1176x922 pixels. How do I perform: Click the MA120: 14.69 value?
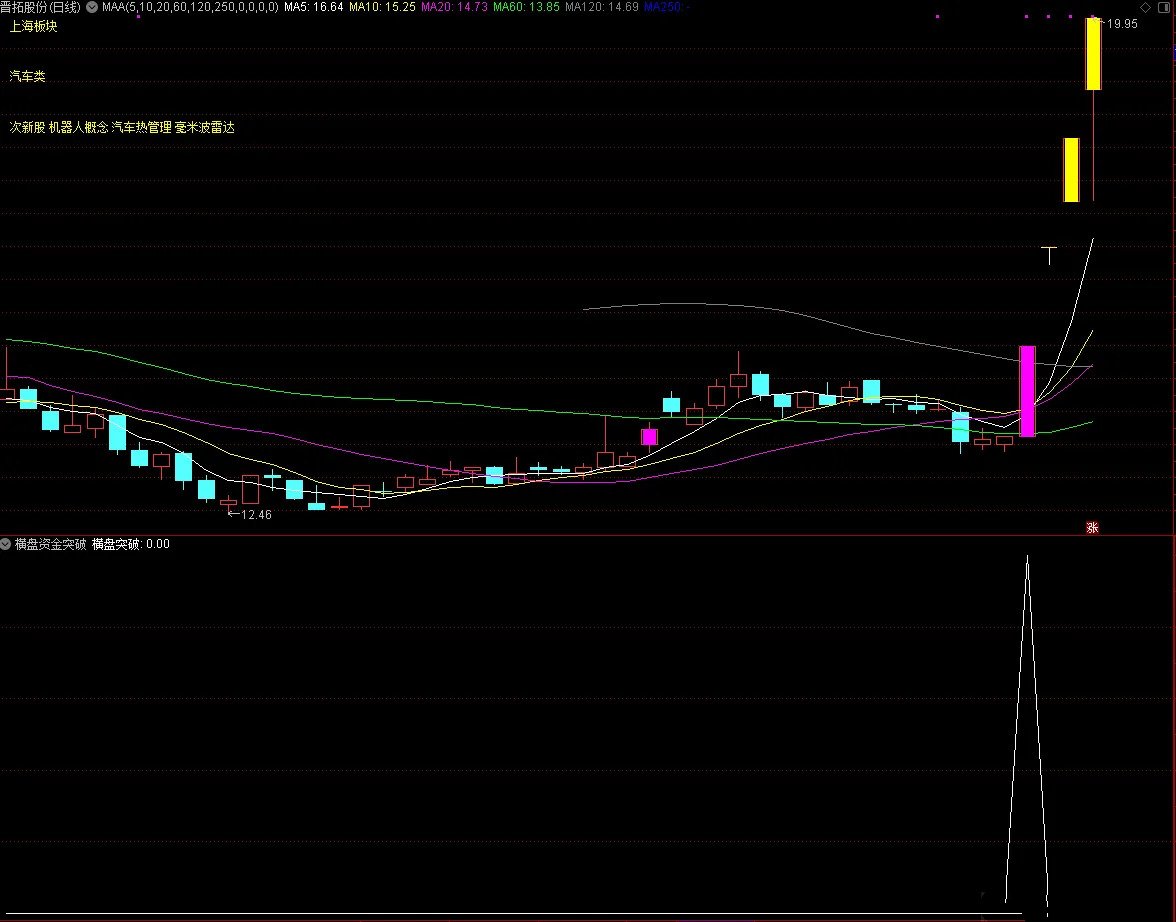[602, 7]
